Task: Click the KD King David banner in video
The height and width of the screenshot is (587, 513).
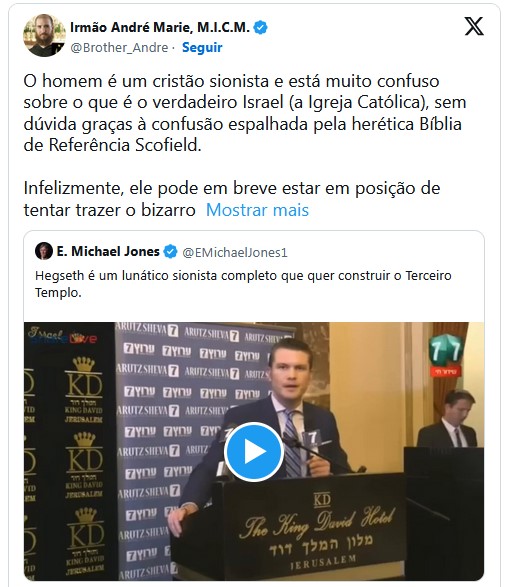Action: 69,451
